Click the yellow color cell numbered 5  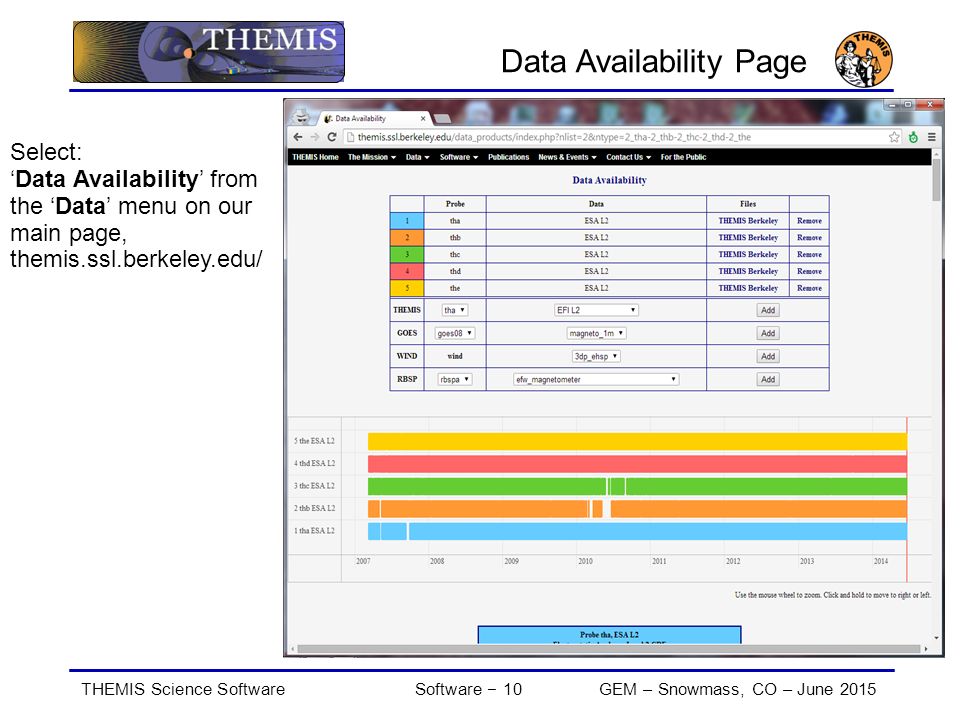pos(407,288)
